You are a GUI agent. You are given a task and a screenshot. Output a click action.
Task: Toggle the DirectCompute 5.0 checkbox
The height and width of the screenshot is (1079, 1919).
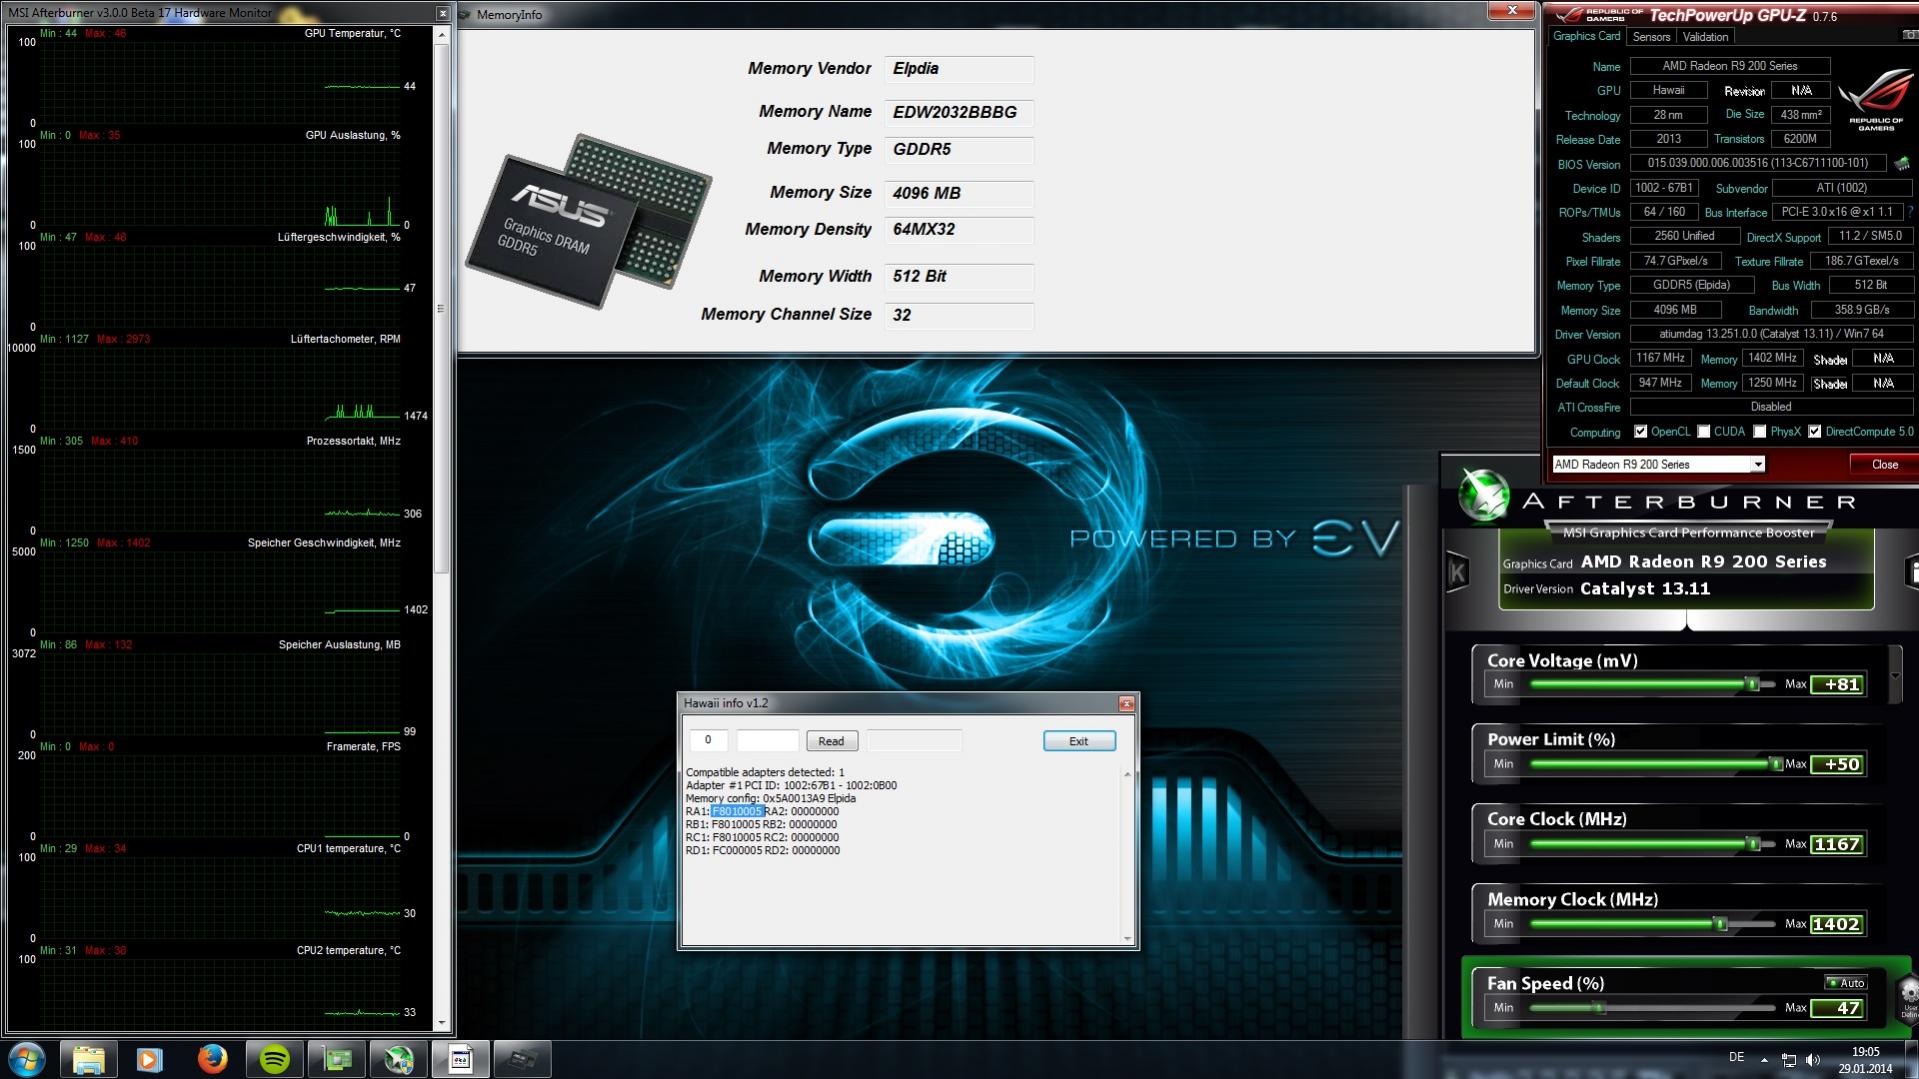click(1814, 432)
